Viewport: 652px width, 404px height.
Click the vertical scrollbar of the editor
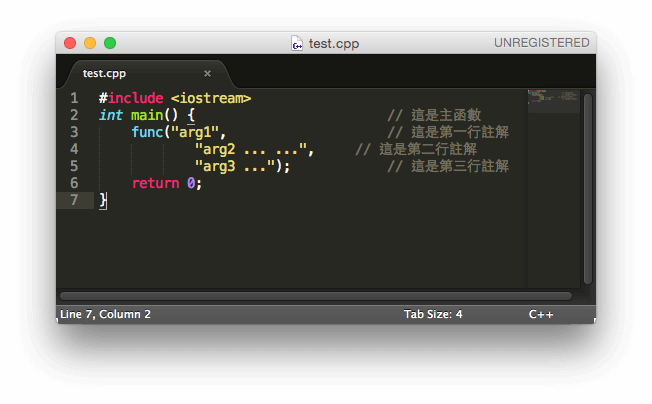point(588,188)
